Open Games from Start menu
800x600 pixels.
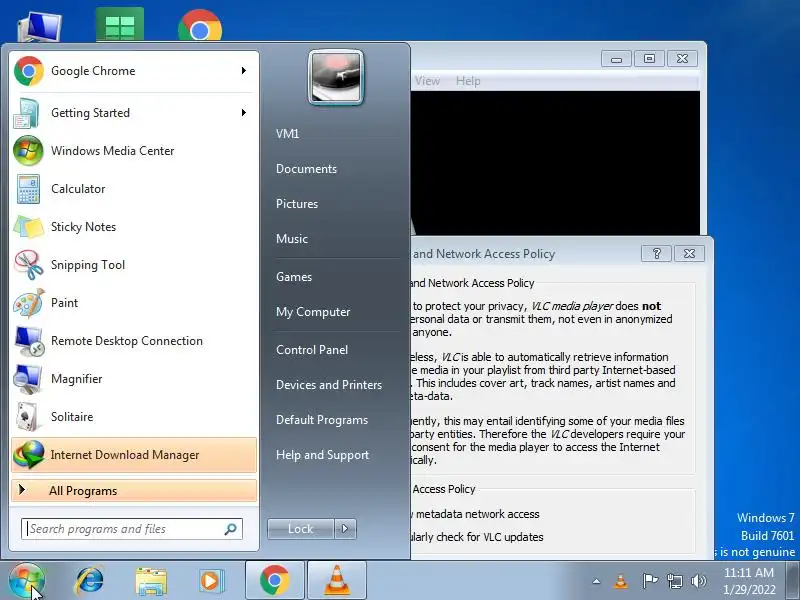(294, 277)
